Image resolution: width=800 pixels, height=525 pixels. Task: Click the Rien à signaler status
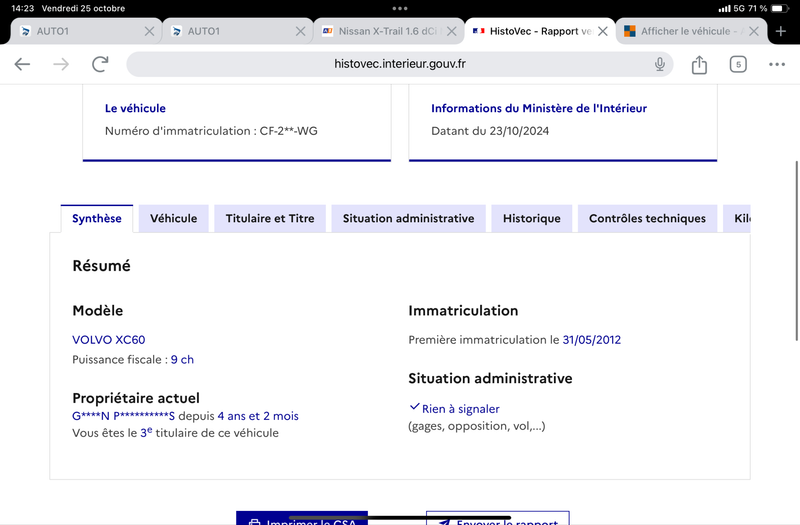(x=461, y=409)
